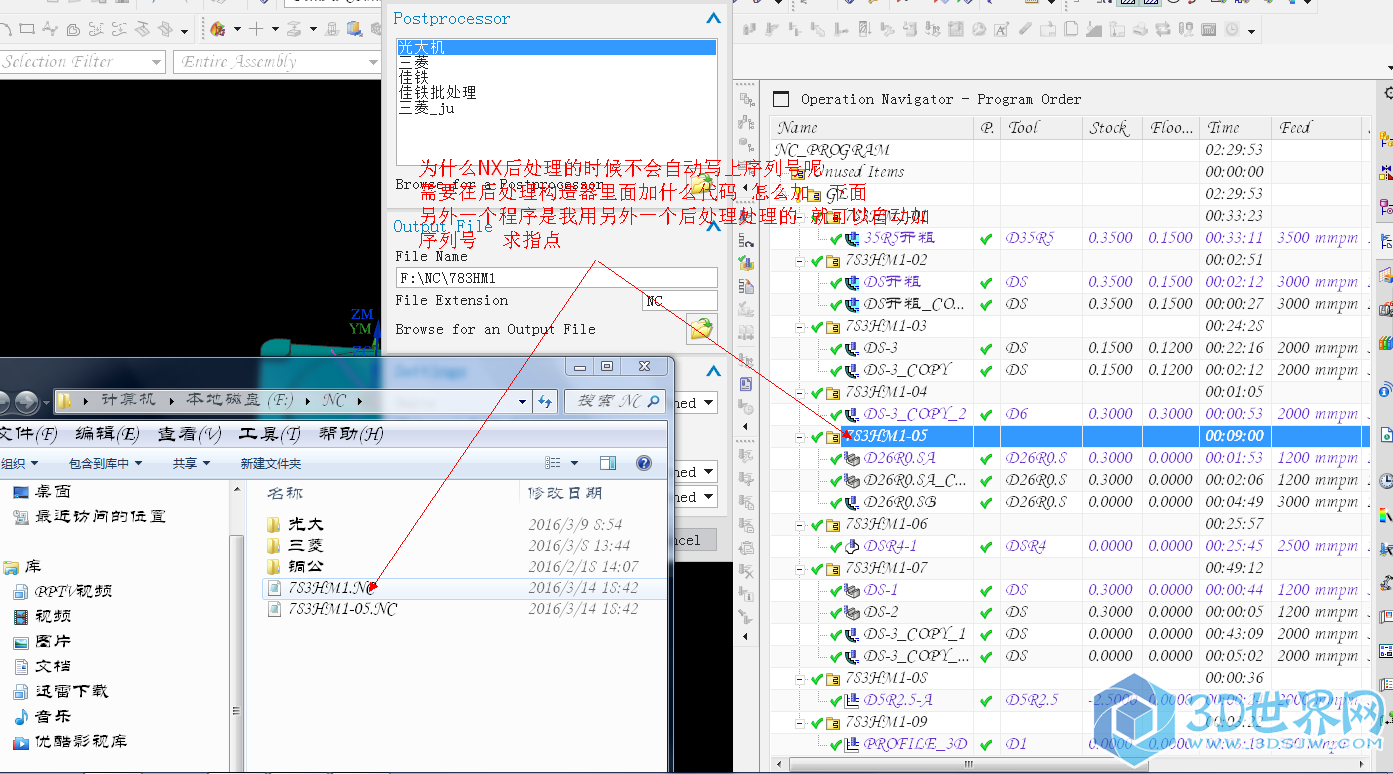Select the D5R4-1 operation row
The width and height of the screenshot is (1393, 774).
click(1070, 546)
